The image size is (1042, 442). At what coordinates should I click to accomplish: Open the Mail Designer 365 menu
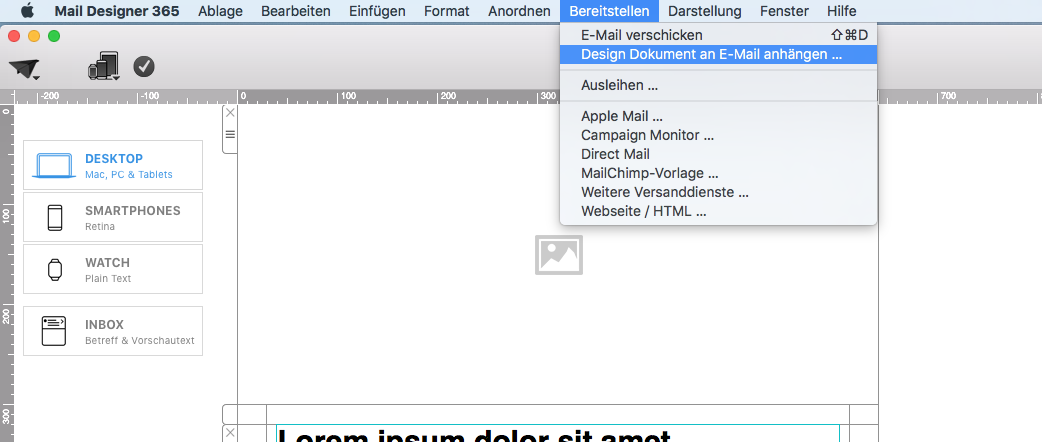117,11
